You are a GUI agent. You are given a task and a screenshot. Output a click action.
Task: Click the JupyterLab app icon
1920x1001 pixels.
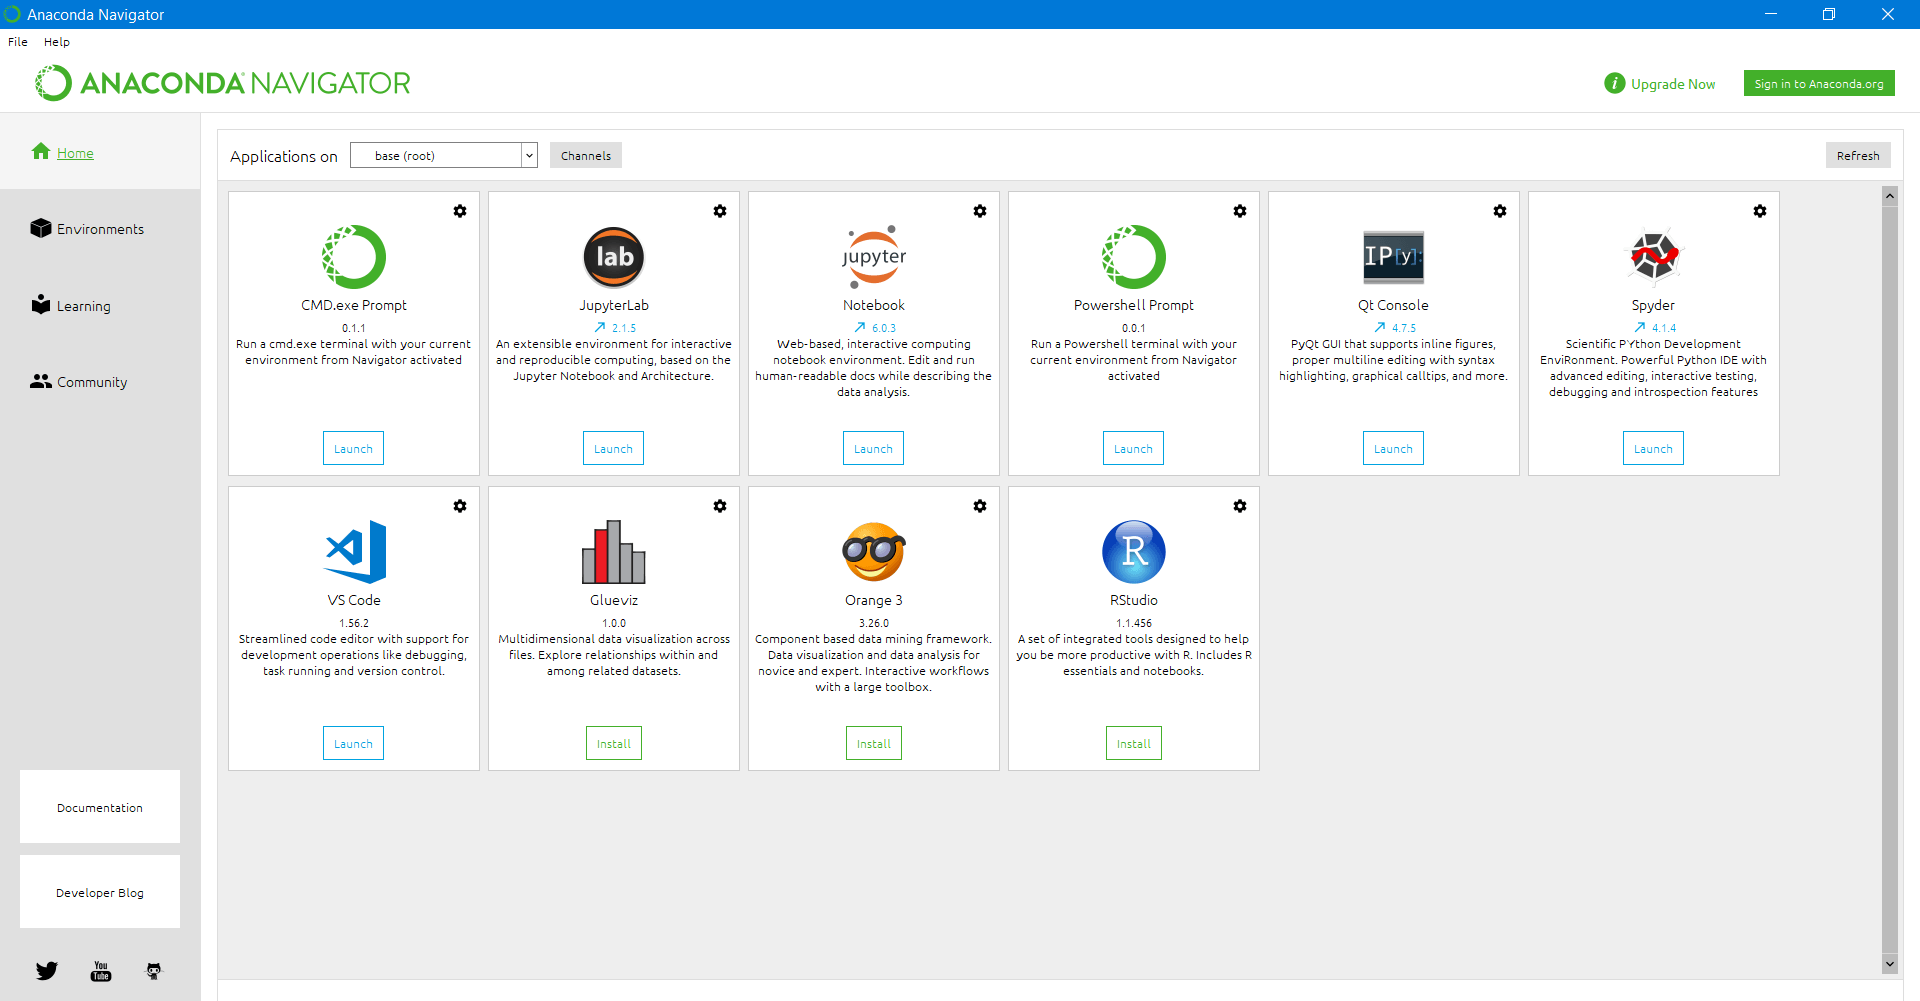(x=613, y=257)
